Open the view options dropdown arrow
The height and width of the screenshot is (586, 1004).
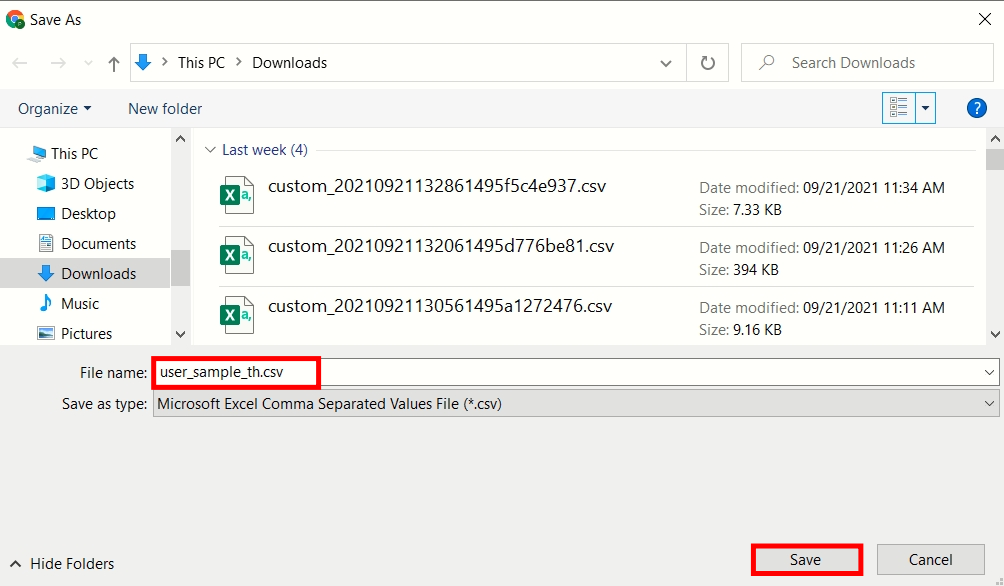click(x=925, y=108)
